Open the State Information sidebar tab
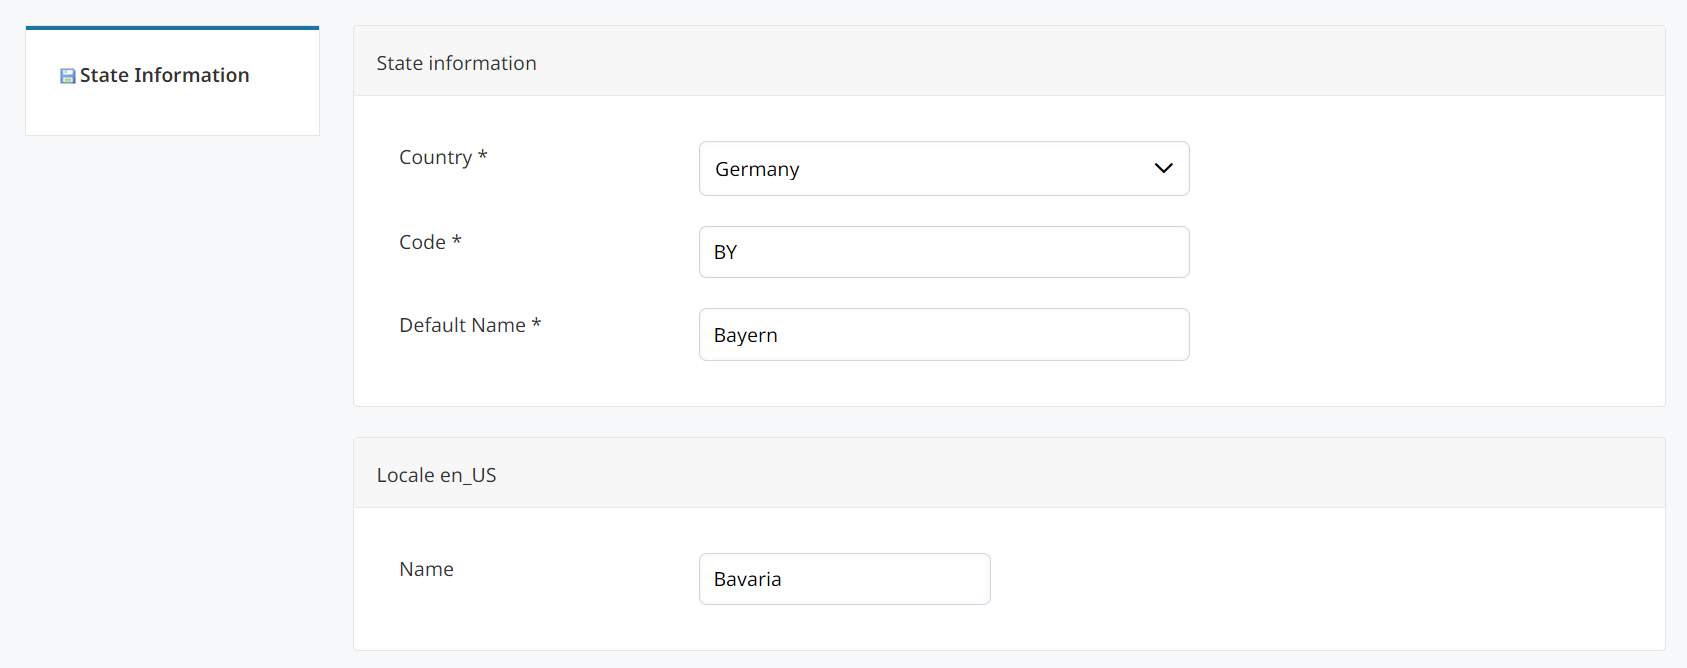This screenshot has height=668, width=1687. [x=165, y=76]
